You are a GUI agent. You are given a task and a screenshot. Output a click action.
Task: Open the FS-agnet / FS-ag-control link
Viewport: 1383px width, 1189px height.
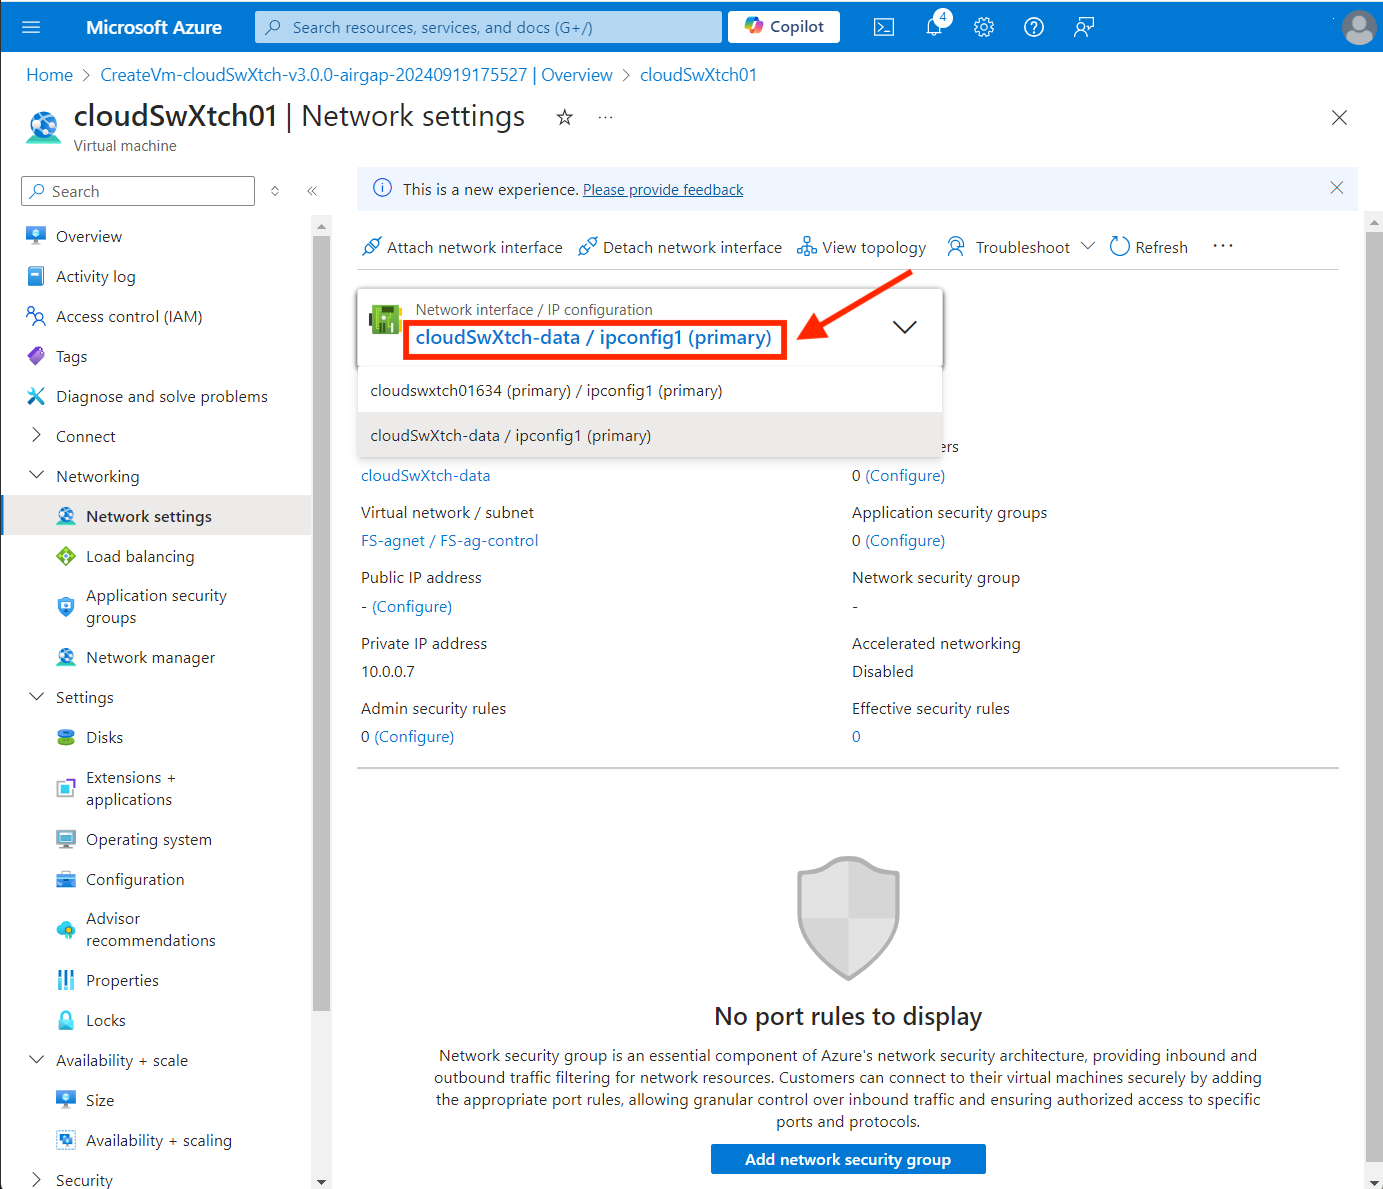(x=449, y=541)
